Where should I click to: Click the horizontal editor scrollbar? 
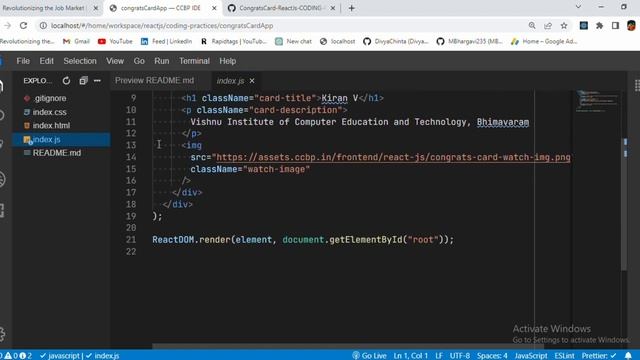347,346
